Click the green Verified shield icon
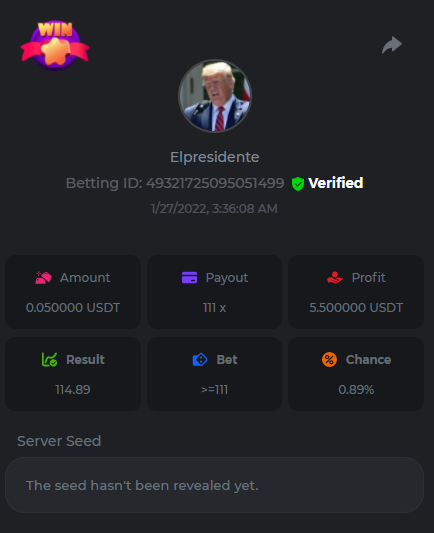Image resolution: width=434 pixels, height=533 pixels. [298, 184]
